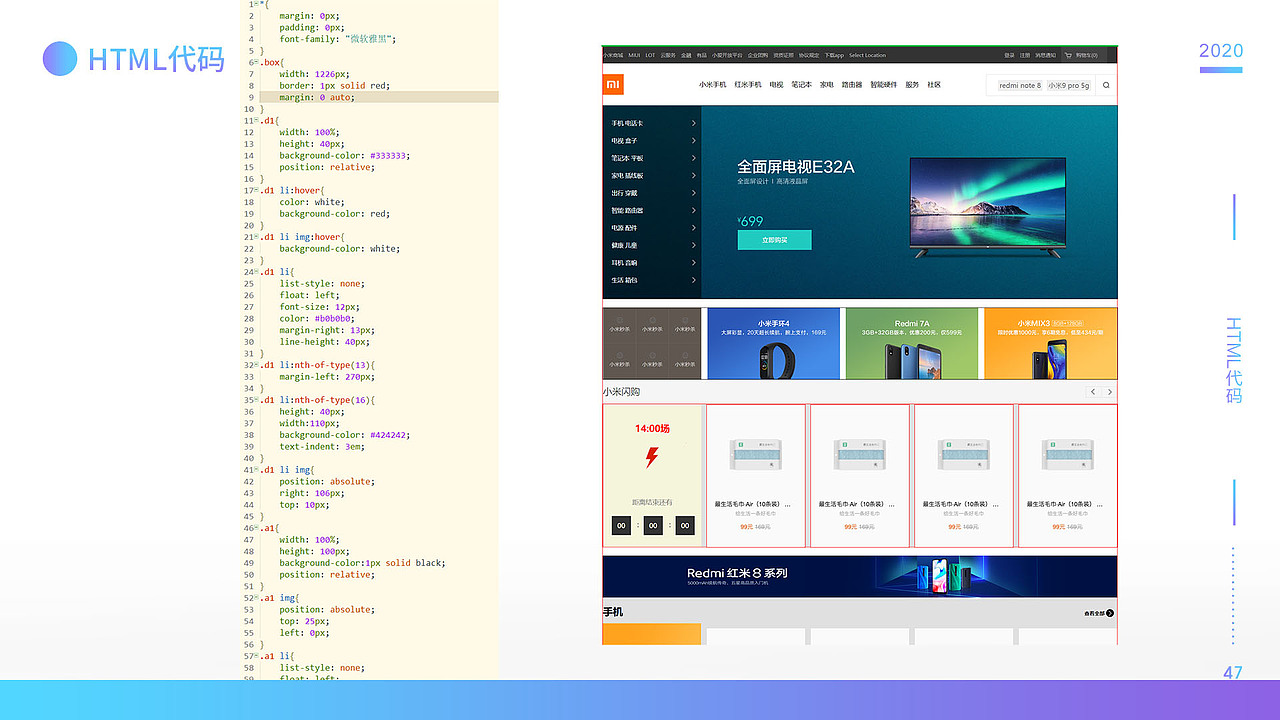Click the TV image in 全面屏电视E32A banner
1280x720 pixels.
click(987, 207)
